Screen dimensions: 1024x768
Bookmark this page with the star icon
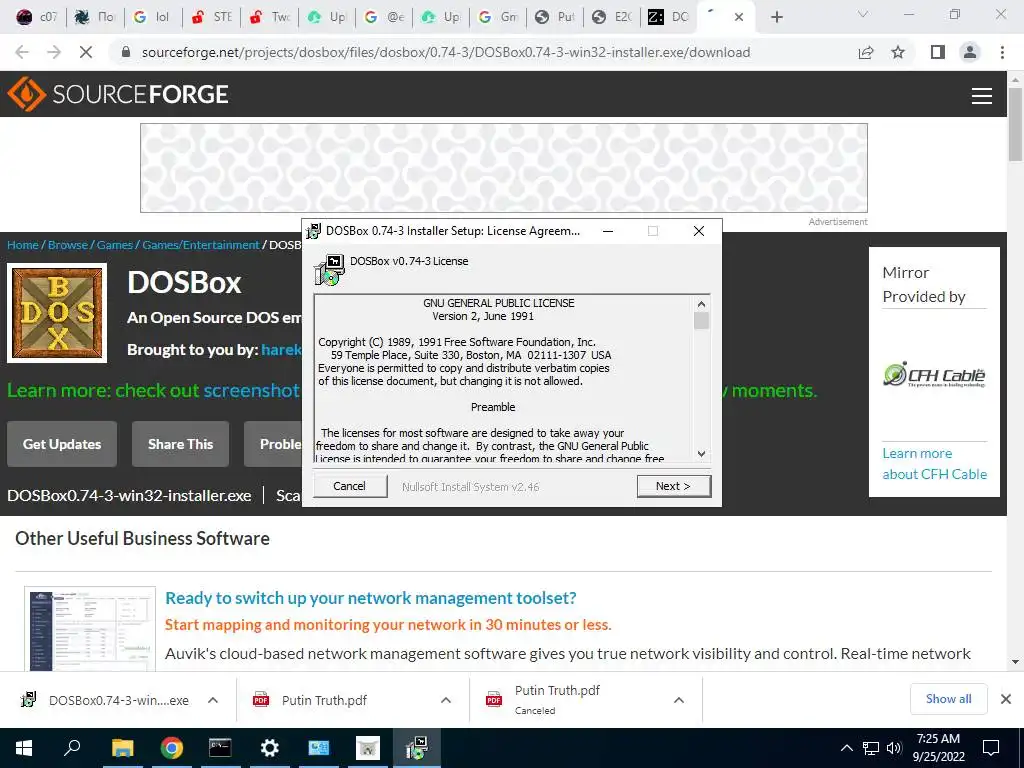[898, 52]
